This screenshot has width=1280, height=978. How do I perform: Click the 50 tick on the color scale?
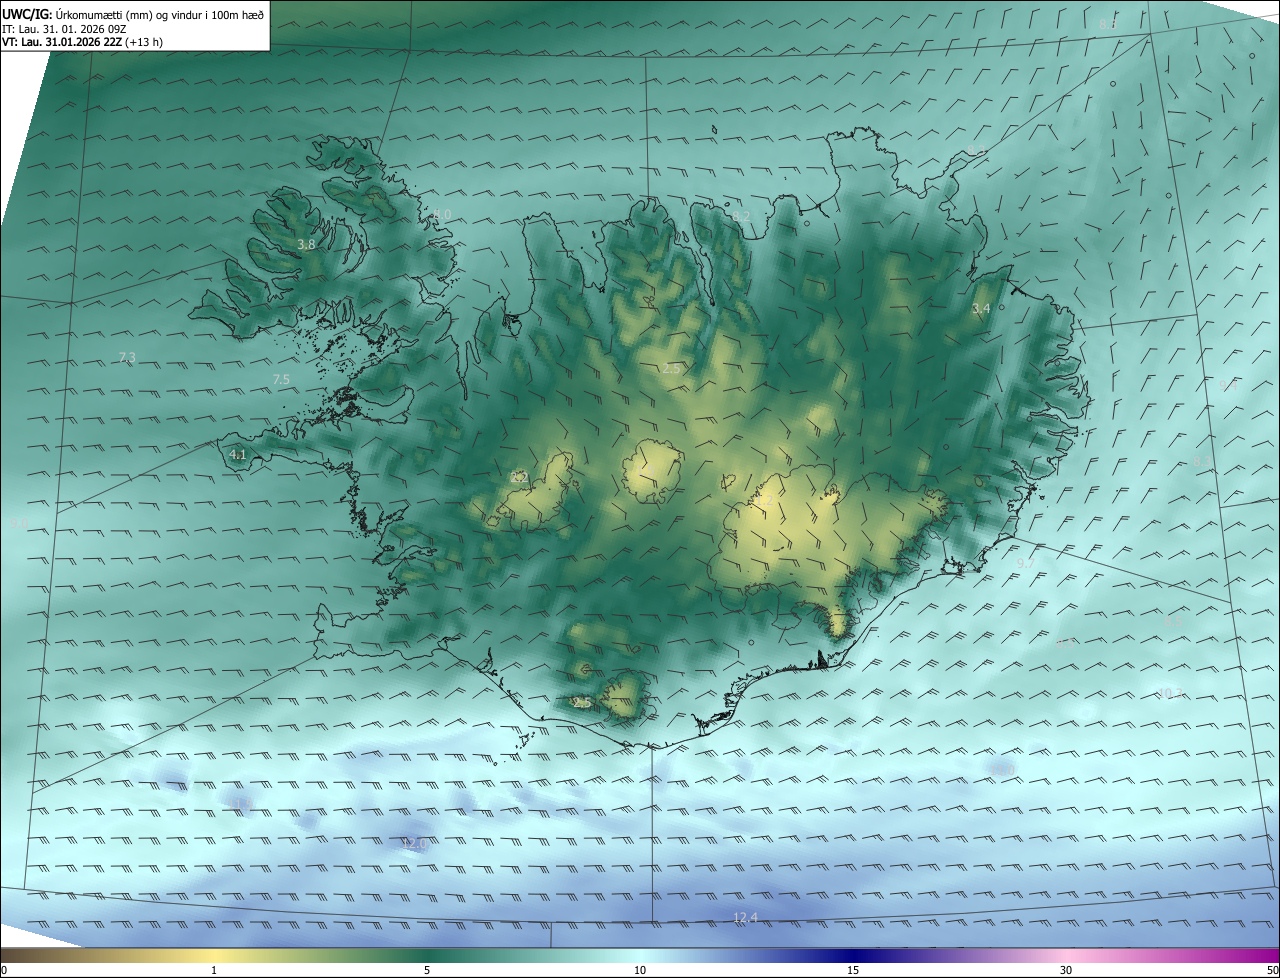pyautogui.click(x=1272, y=970)
